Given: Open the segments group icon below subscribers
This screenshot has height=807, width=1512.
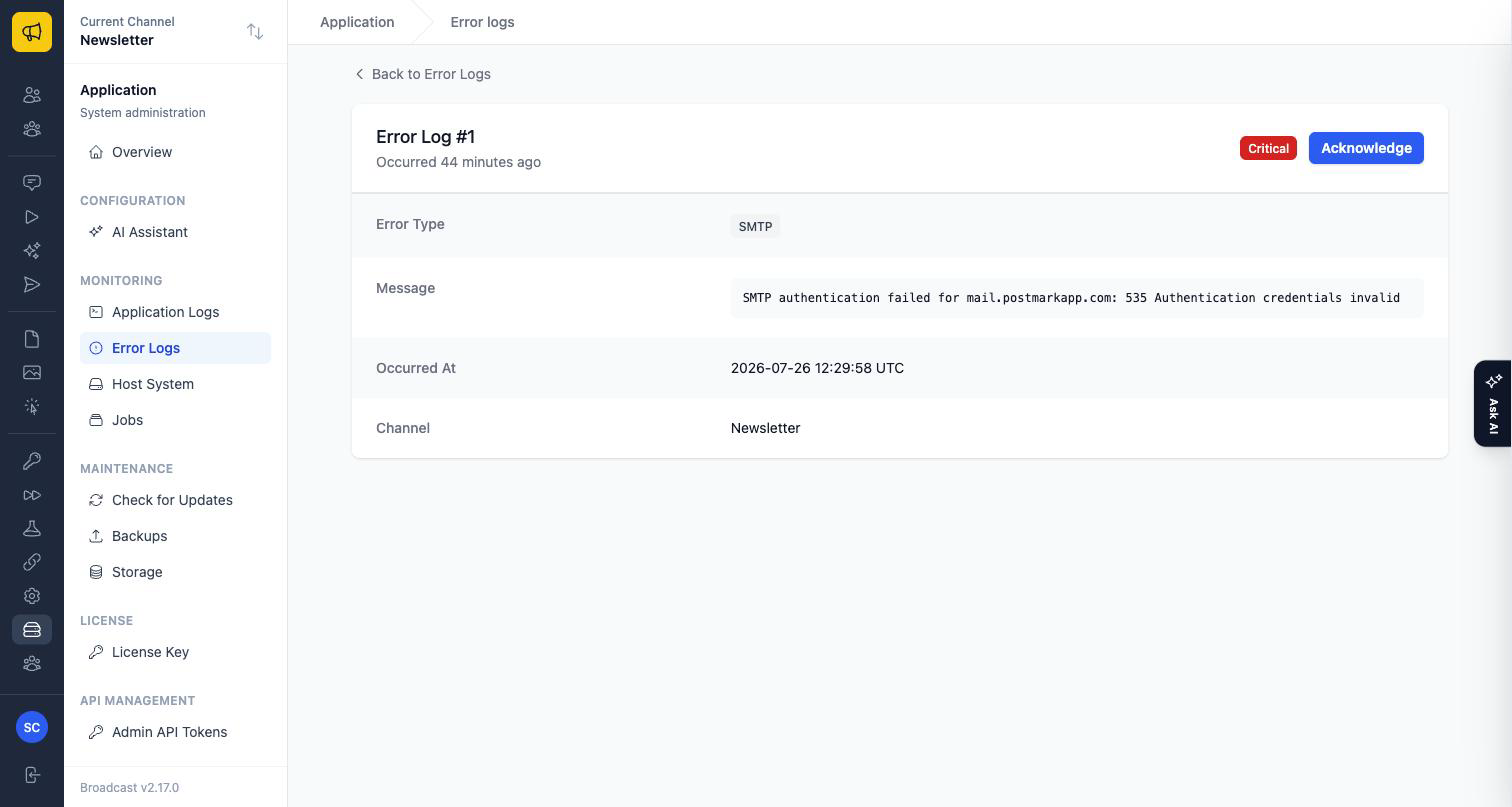Looking at the screenshot, I should pos(32,129).
